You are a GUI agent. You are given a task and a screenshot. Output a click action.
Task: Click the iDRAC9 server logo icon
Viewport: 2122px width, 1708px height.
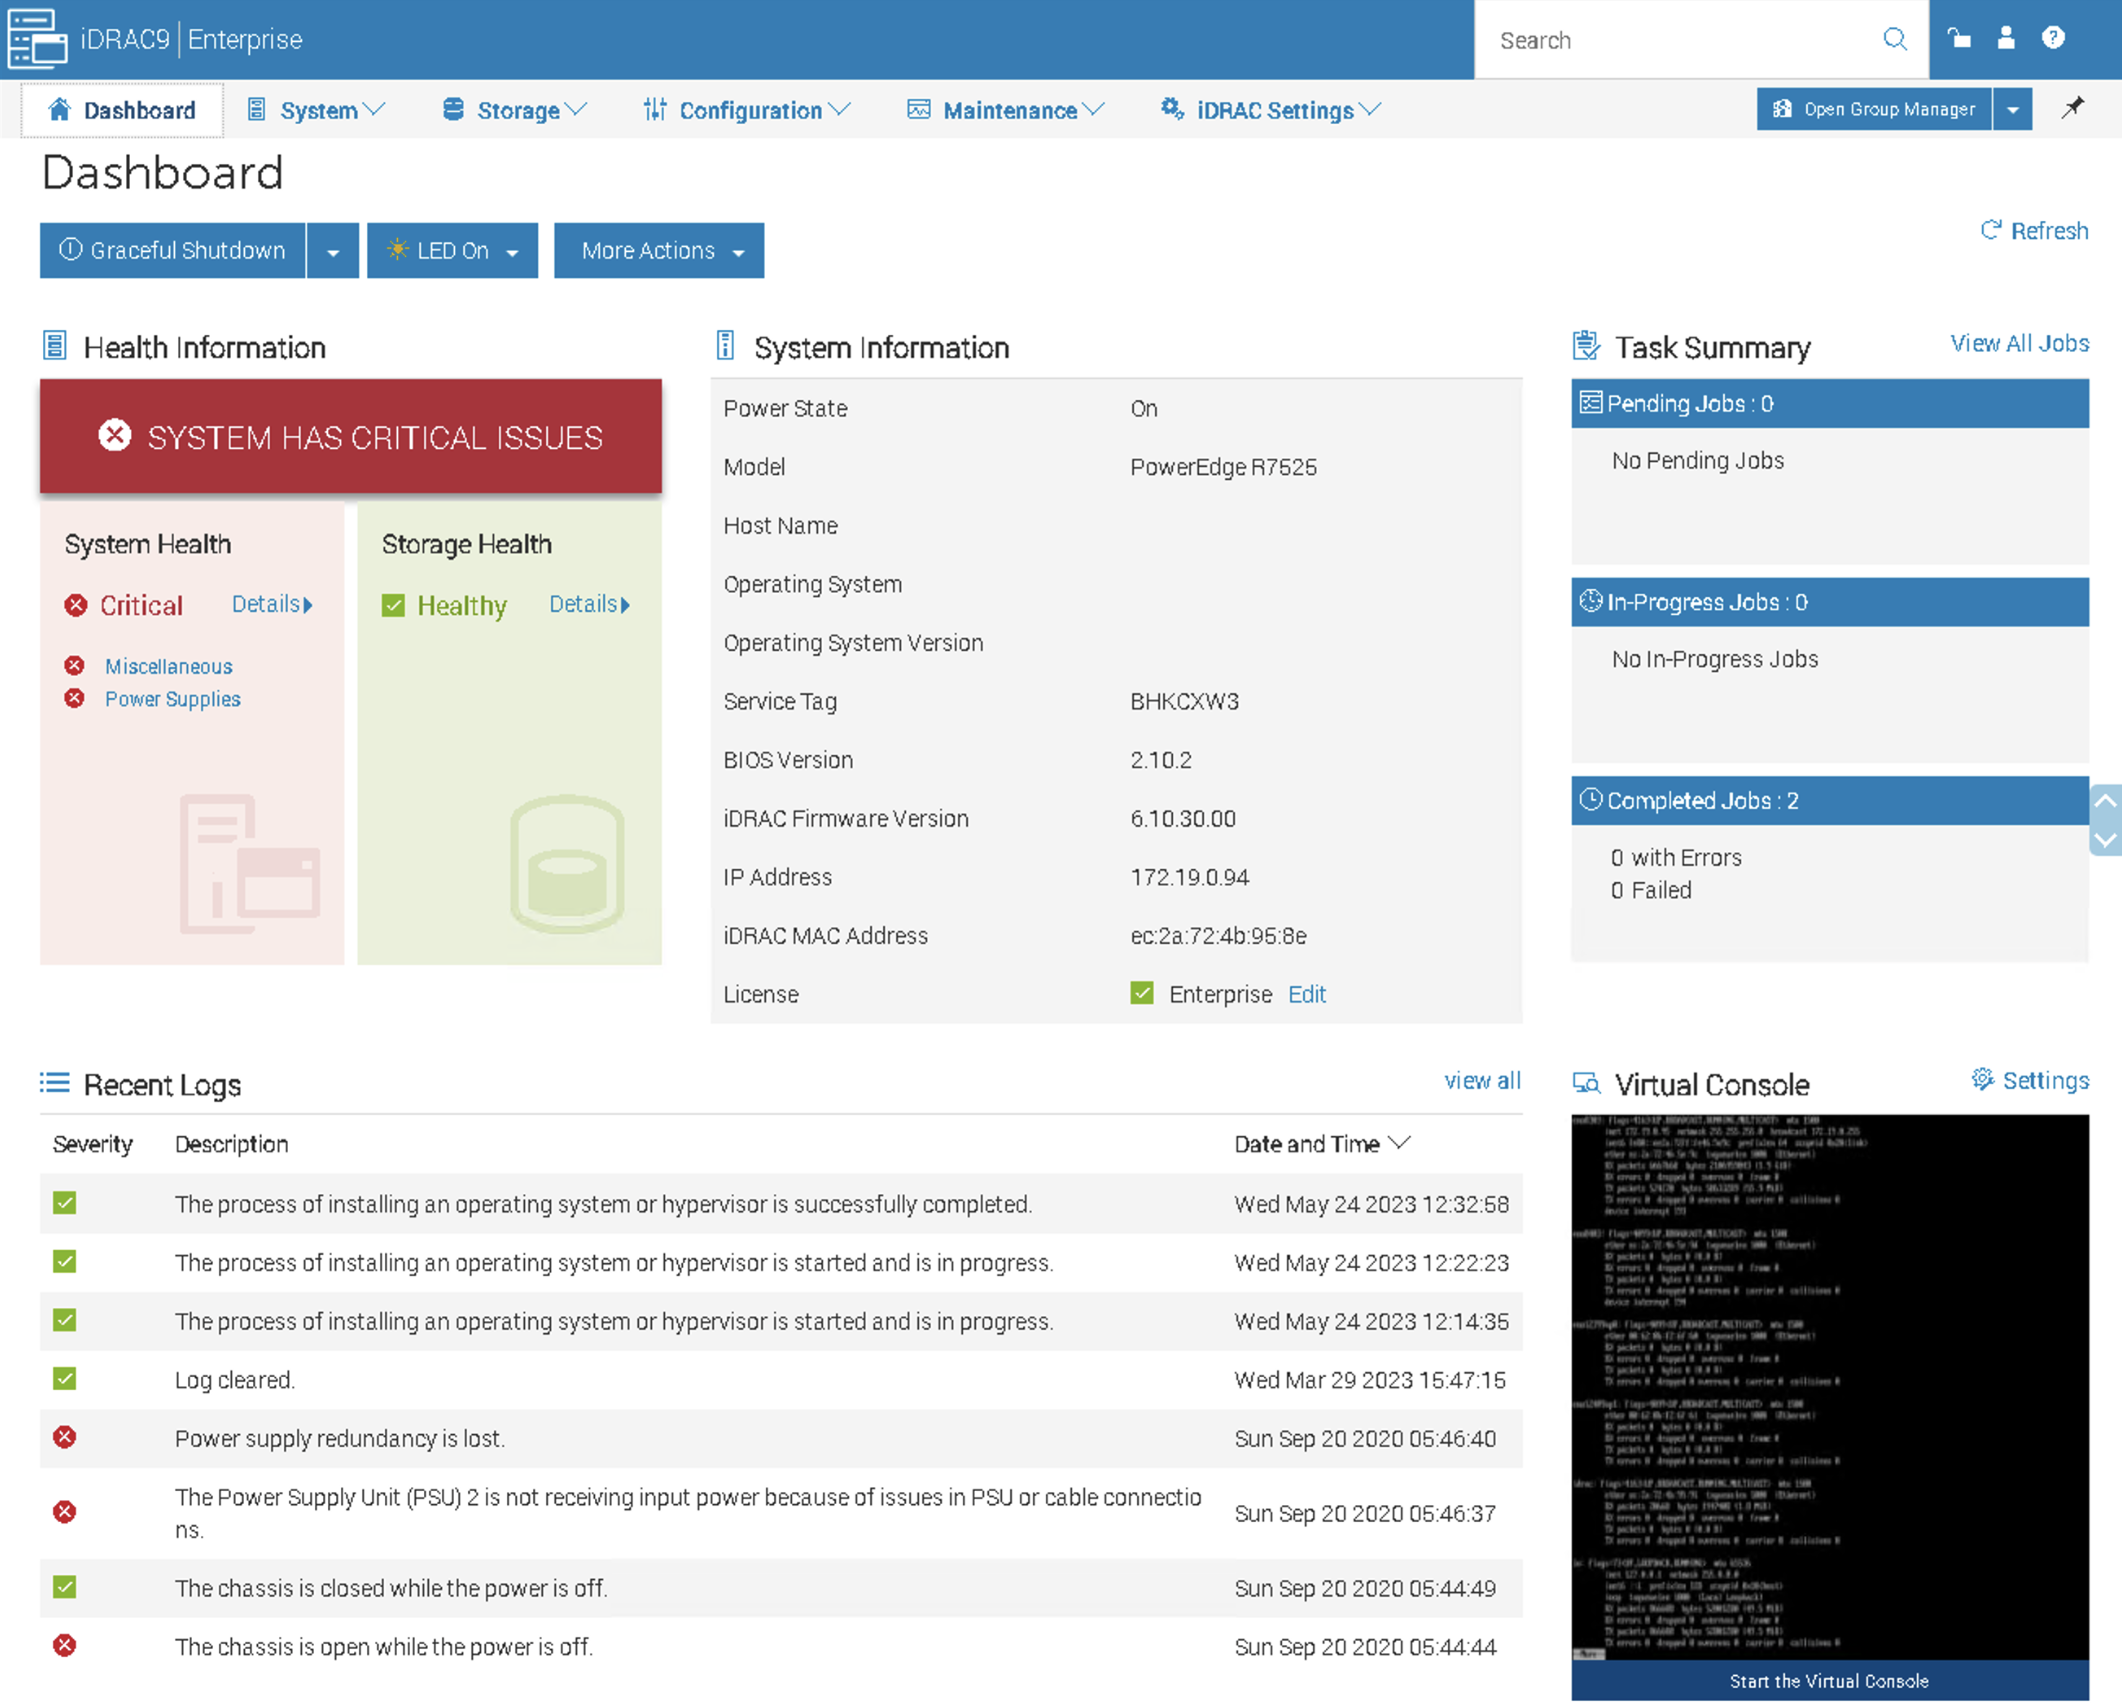[x=37, y=38]
